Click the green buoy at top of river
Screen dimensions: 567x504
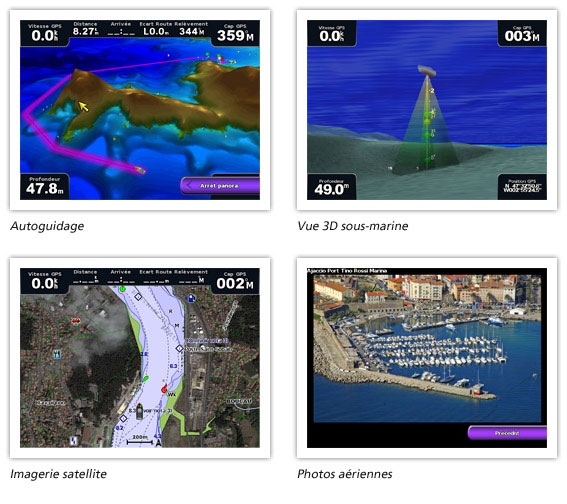122,289
